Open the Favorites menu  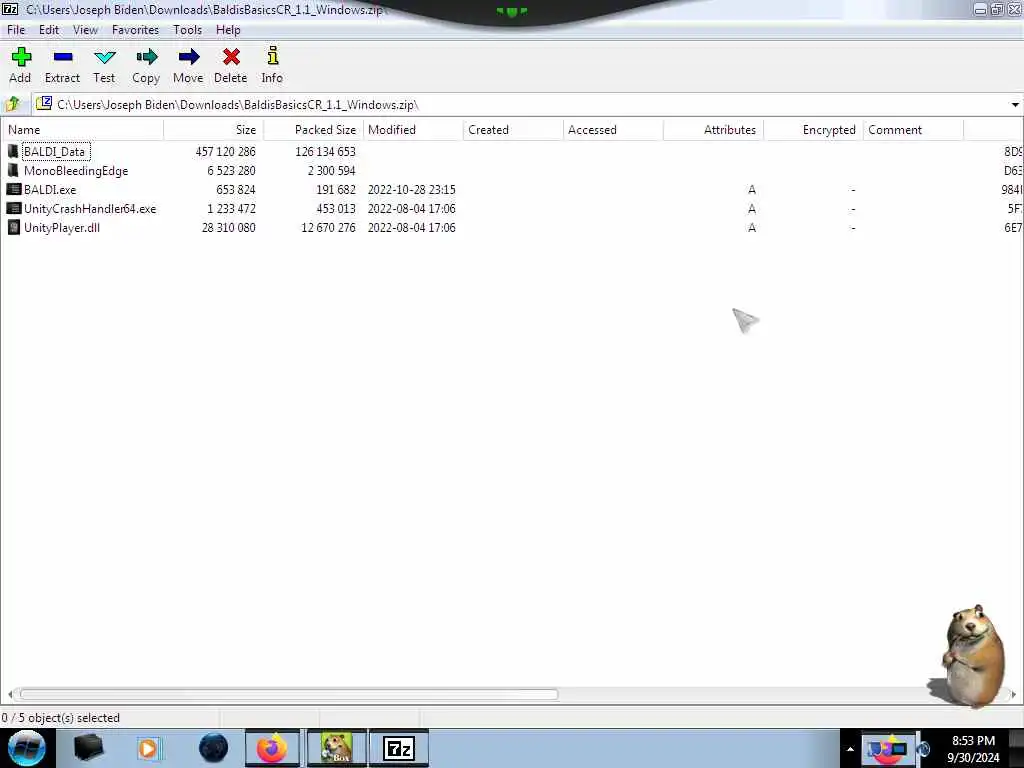coord(135,30)
